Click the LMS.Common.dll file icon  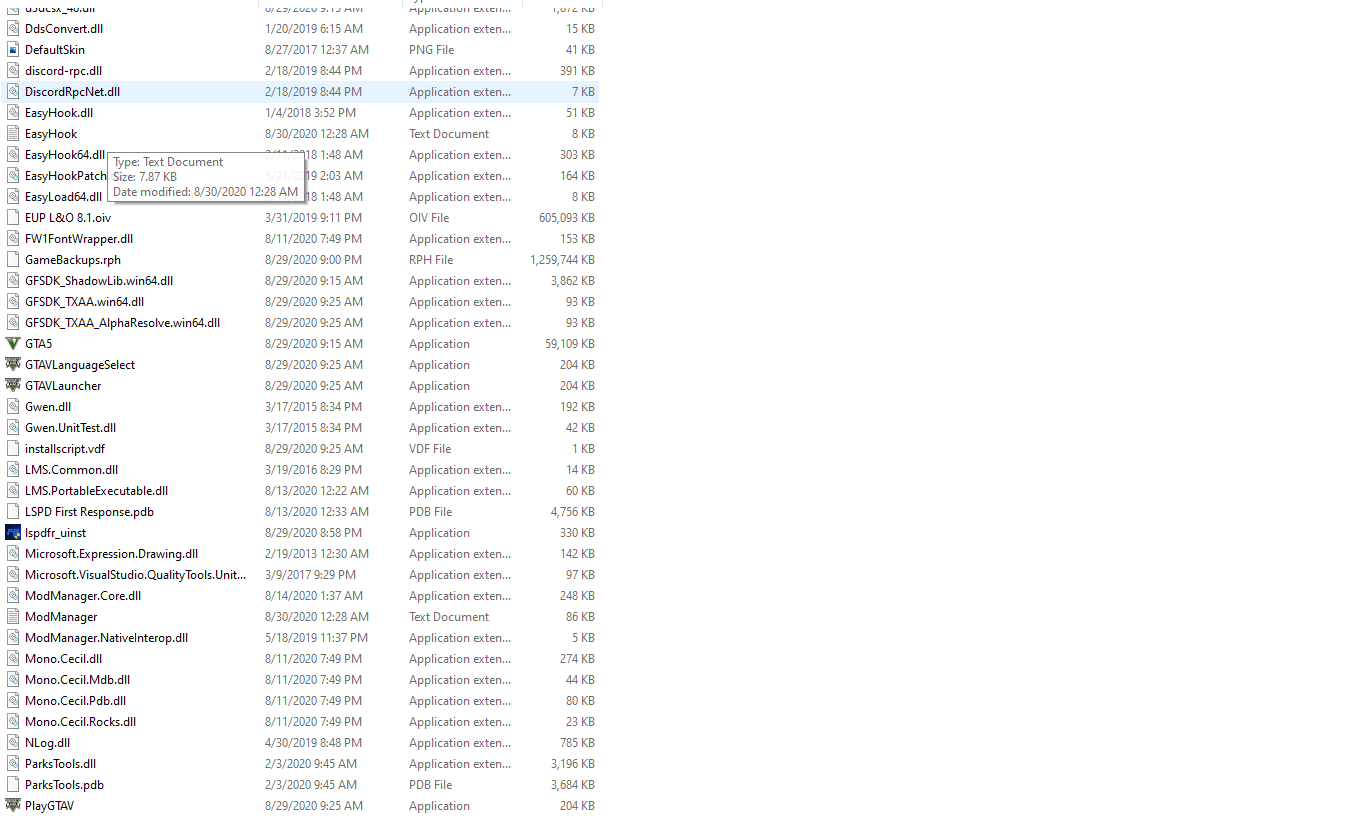coord(13,470)
